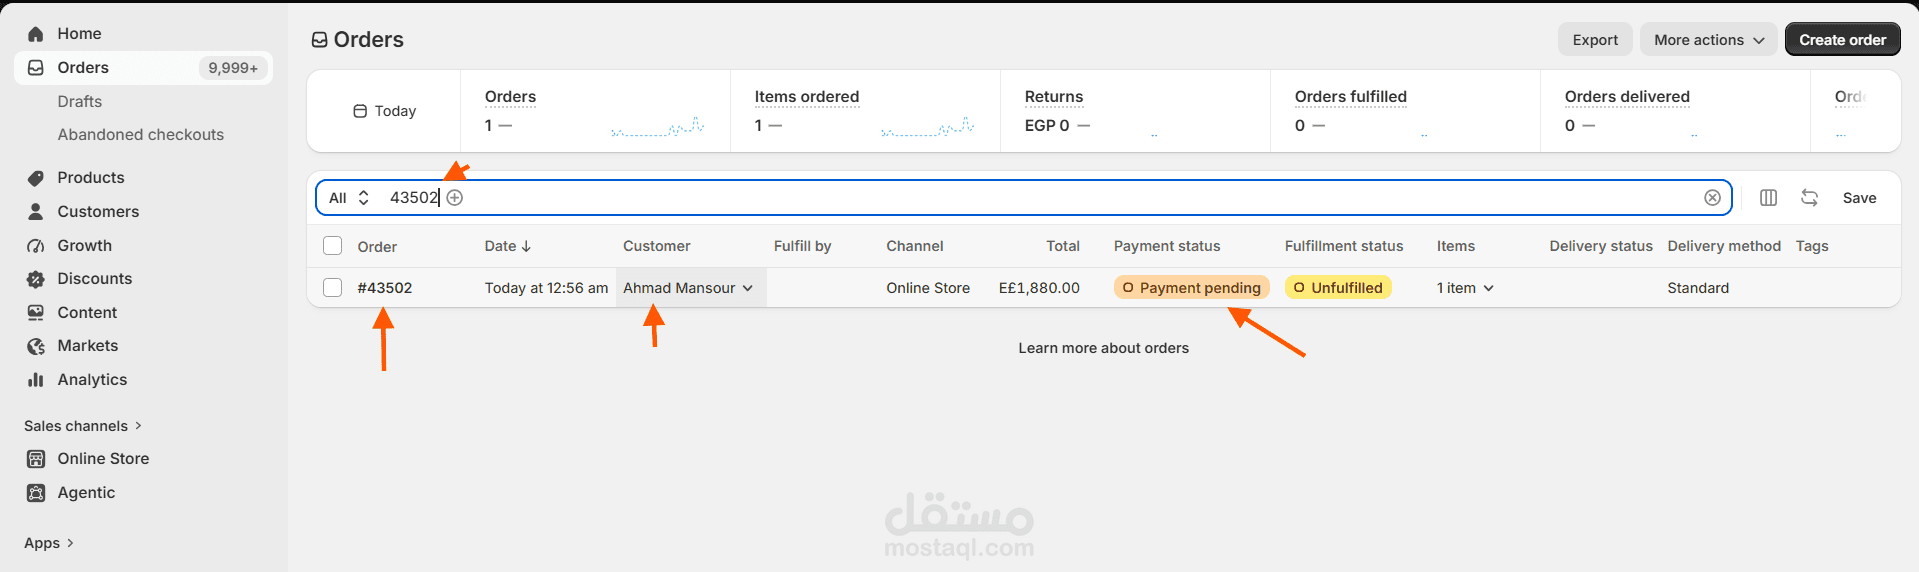
Task: Click the sort arrows icon beside Save
Action: (x=1809, y=198)
